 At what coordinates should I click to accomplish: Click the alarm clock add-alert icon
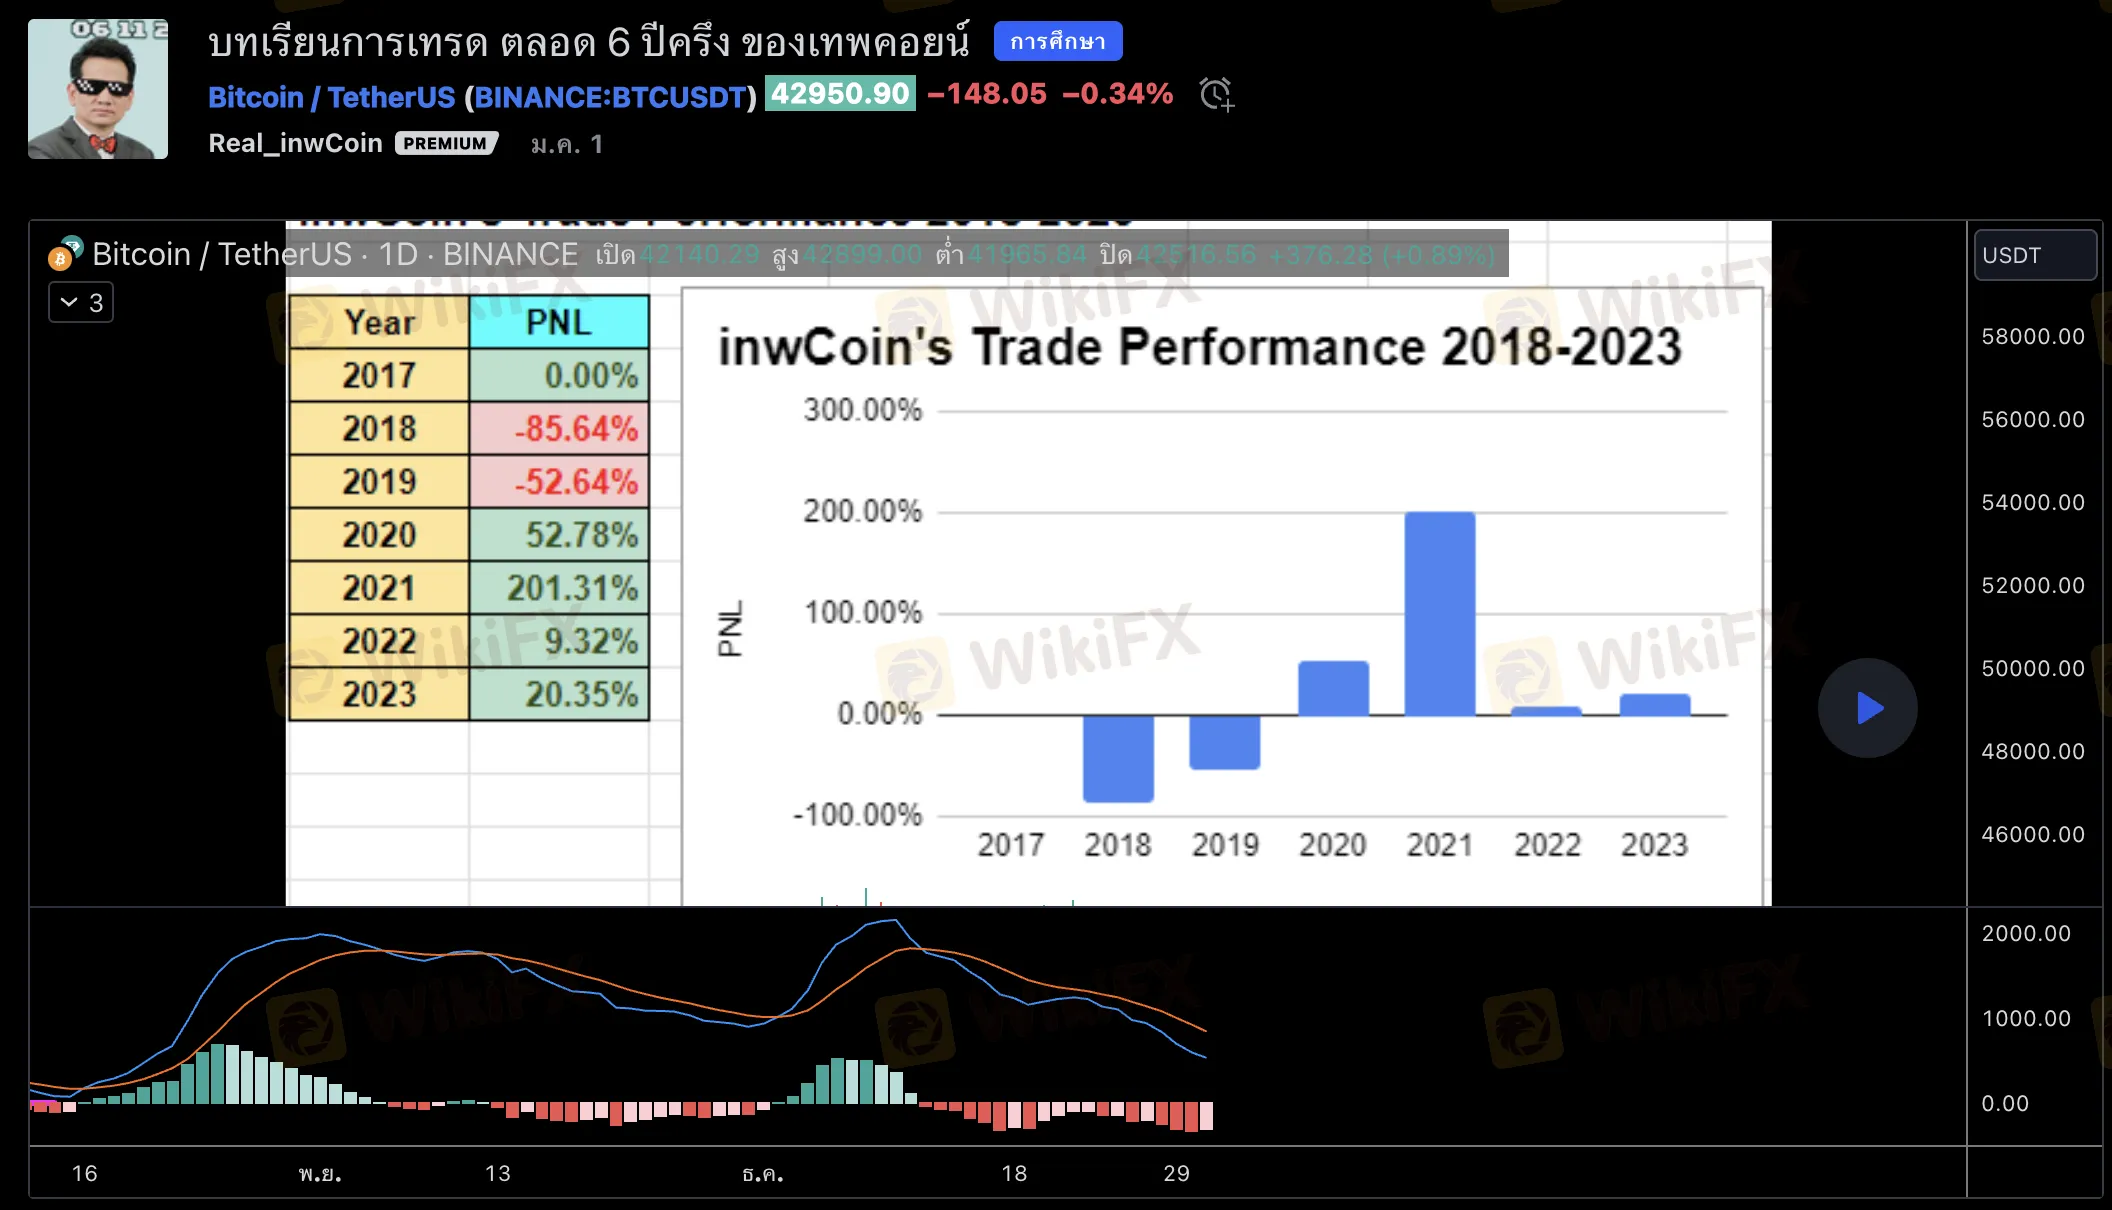pyautogui.click(x=1216, y=94)
